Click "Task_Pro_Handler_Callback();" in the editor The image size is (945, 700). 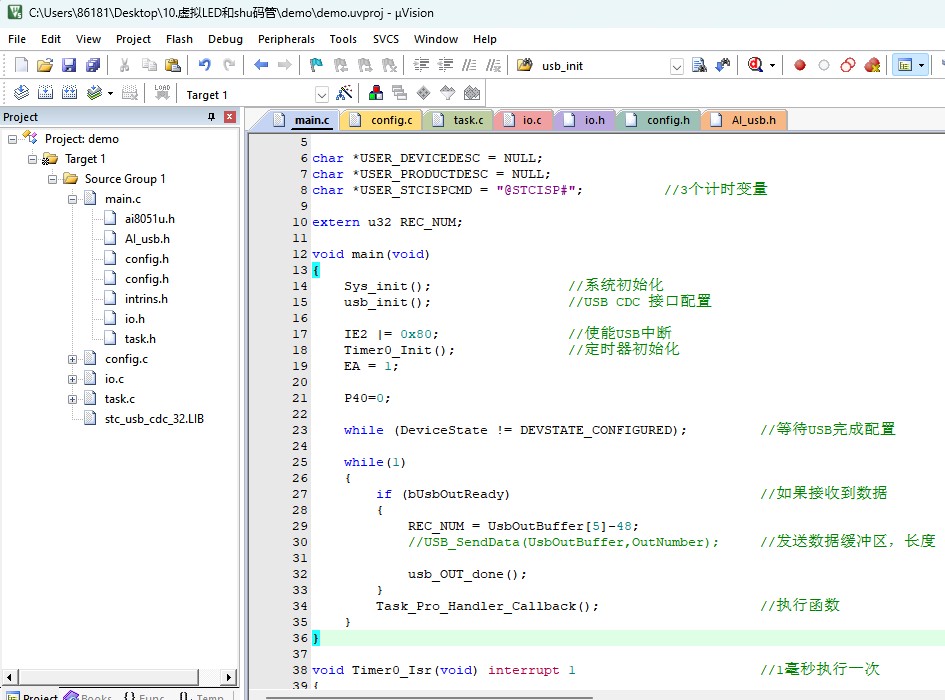tap(487, 607)
